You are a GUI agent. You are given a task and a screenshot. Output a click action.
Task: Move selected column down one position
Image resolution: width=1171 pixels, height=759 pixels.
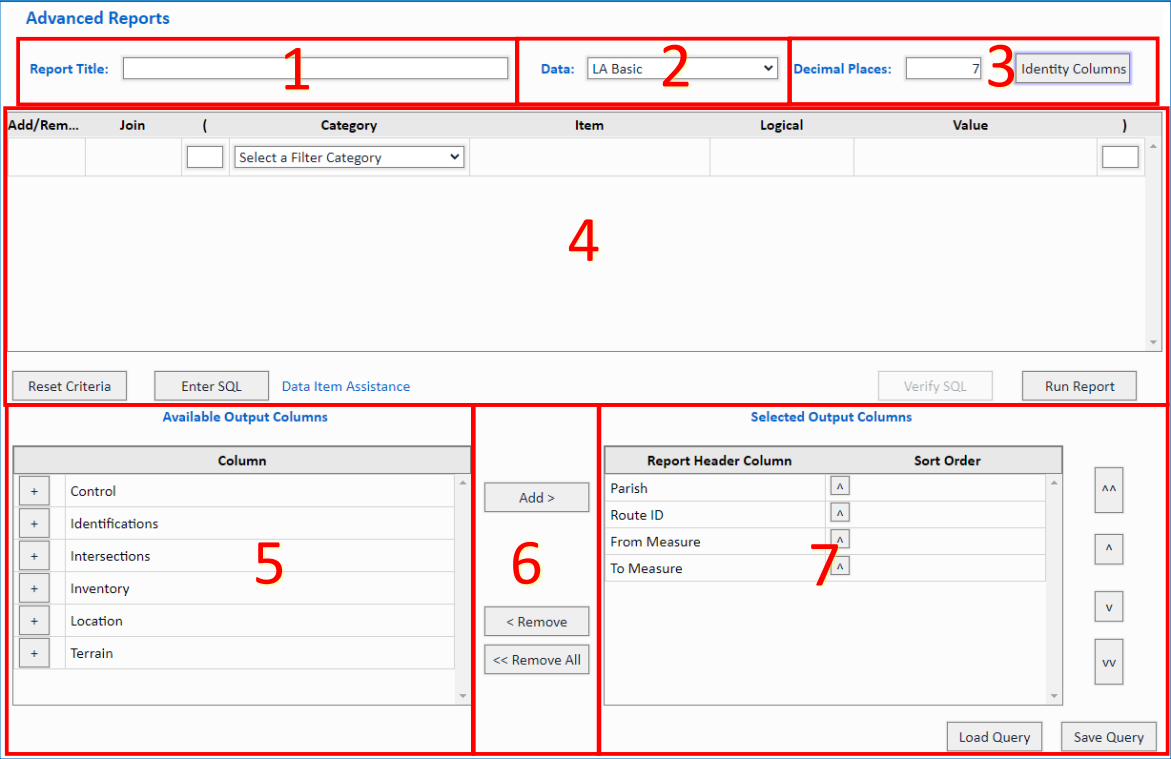coord(1108,606)
